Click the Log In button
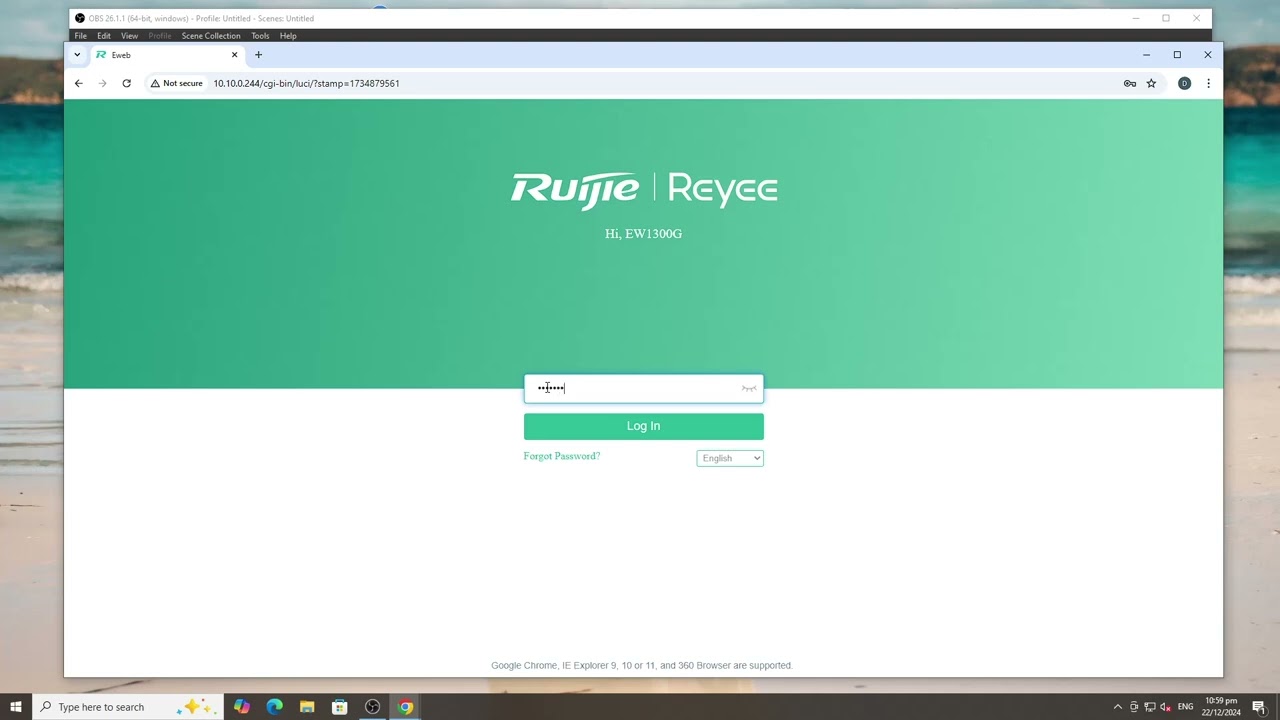 click(643, 426)
